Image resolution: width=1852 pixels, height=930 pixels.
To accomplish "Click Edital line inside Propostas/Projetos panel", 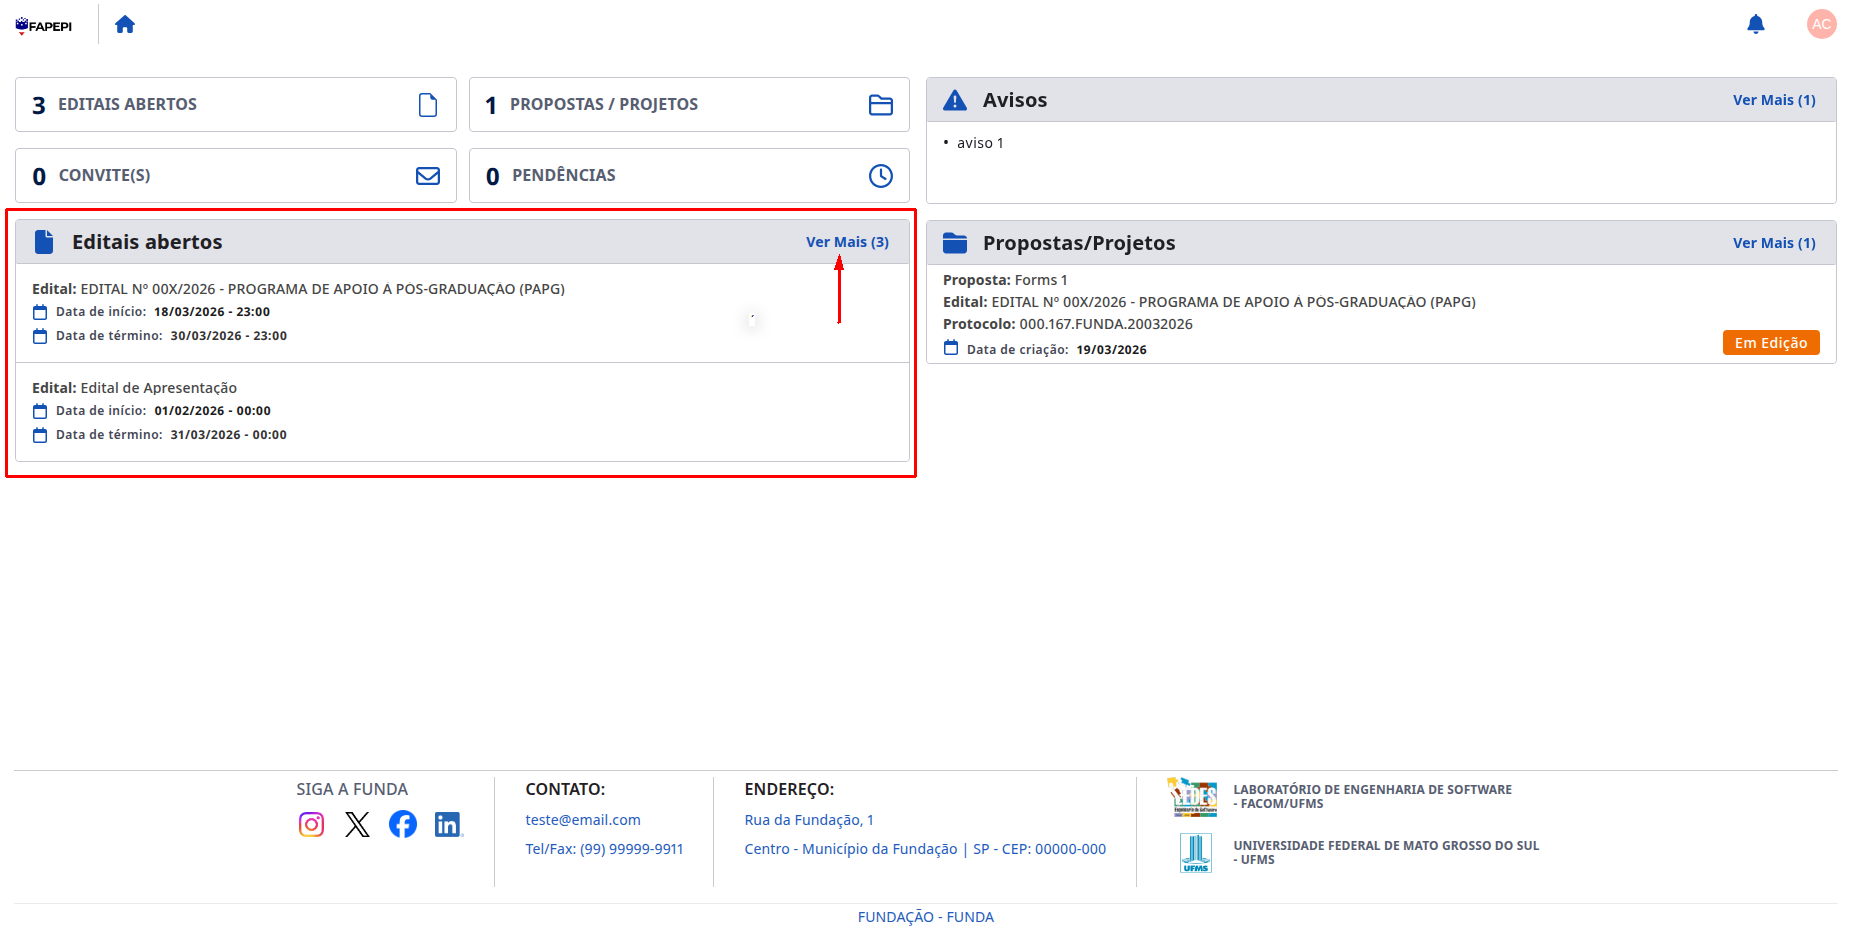I will pyautogui.click(x=1209, y=302).
